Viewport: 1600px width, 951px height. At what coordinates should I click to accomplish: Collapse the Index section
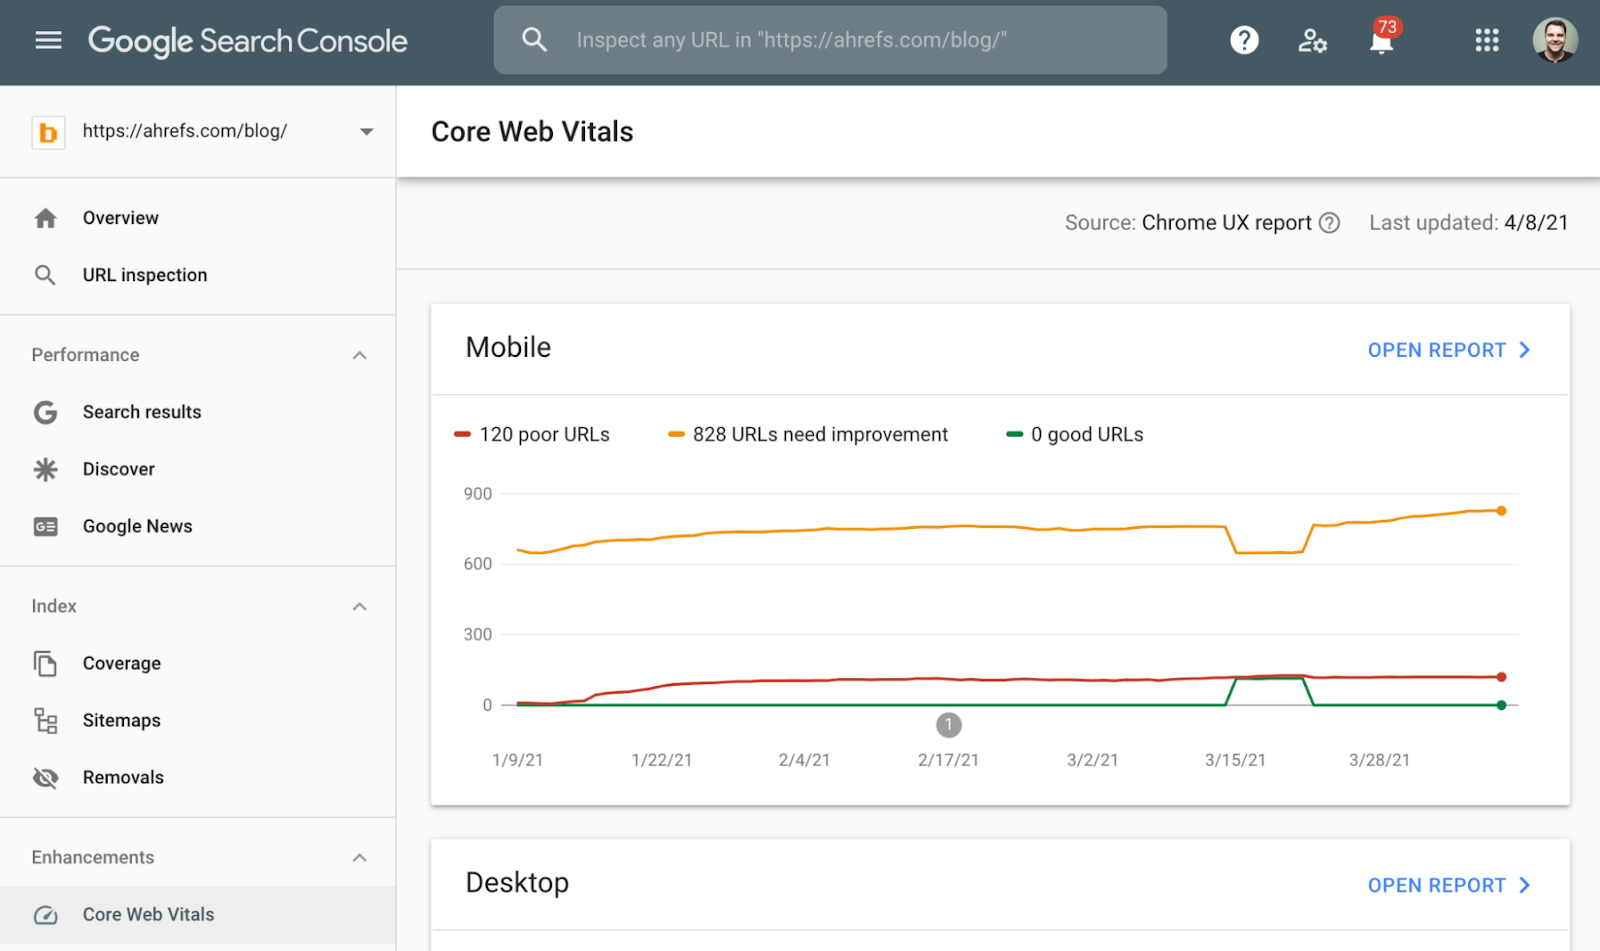point(360,606)
